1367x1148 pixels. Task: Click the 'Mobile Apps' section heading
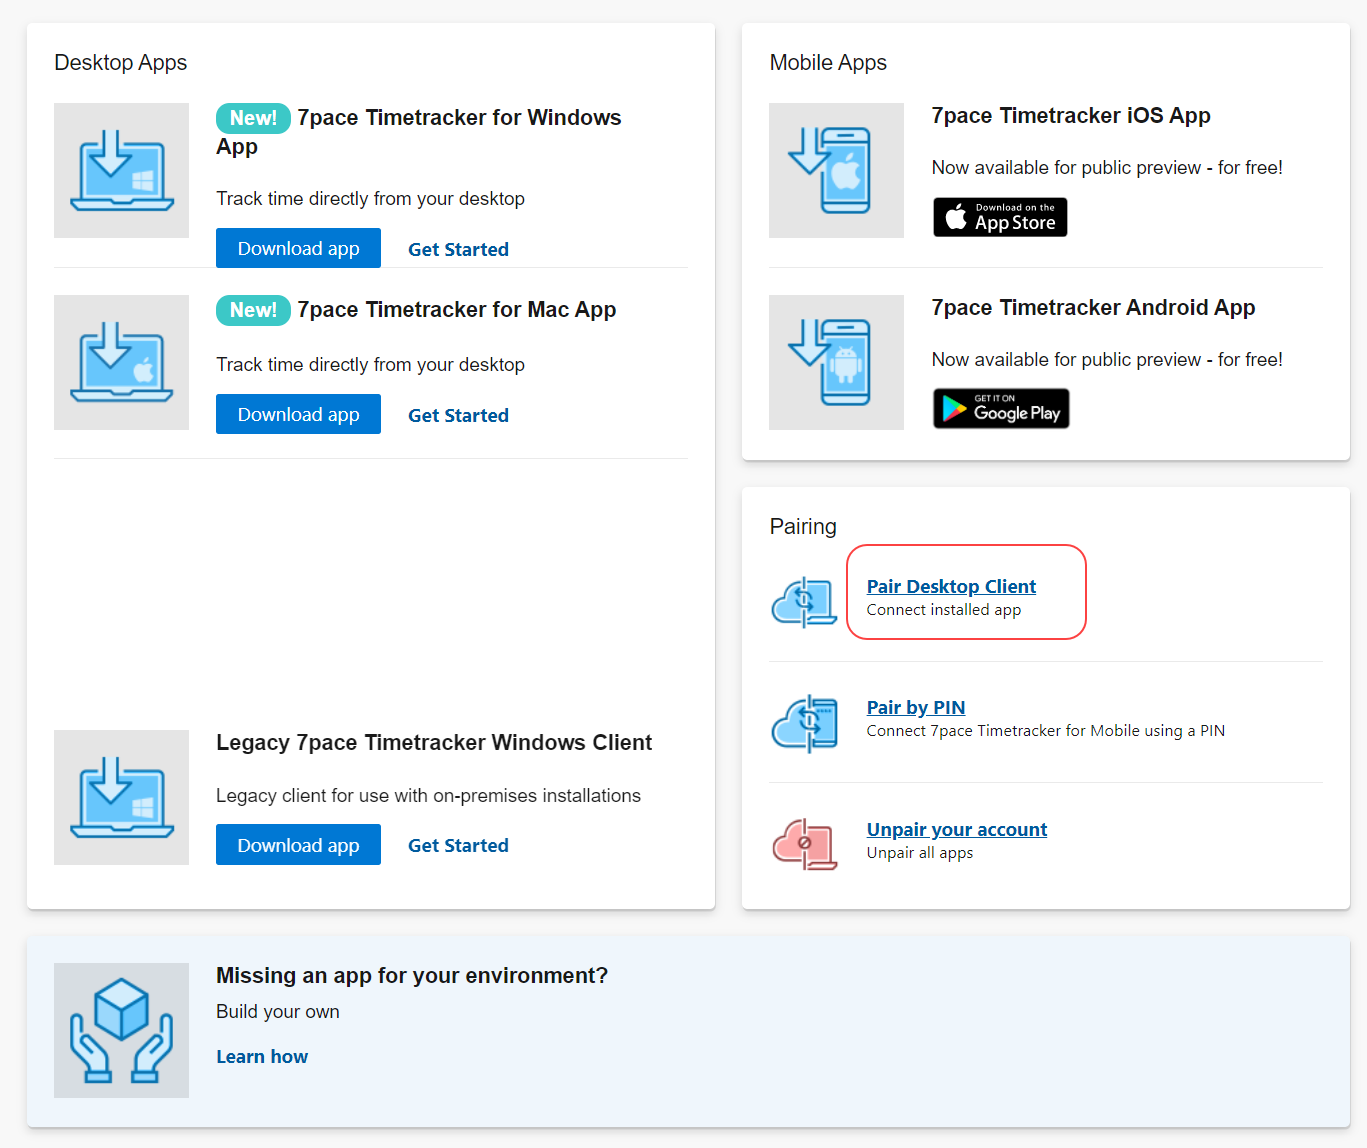coord(828,62)
